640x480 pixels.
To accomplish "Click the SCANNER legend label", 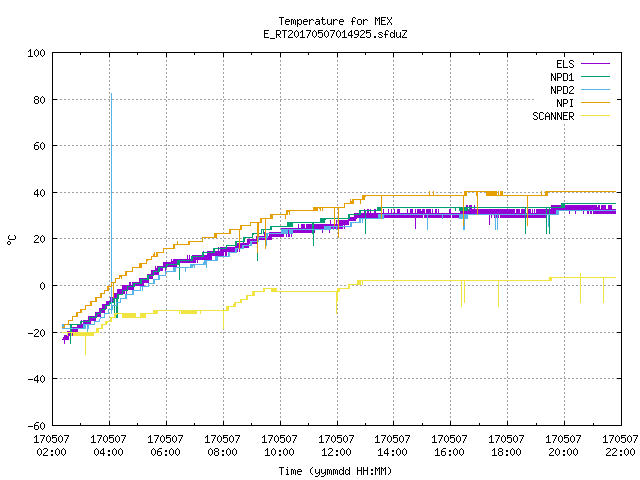I will coord(553,116).
